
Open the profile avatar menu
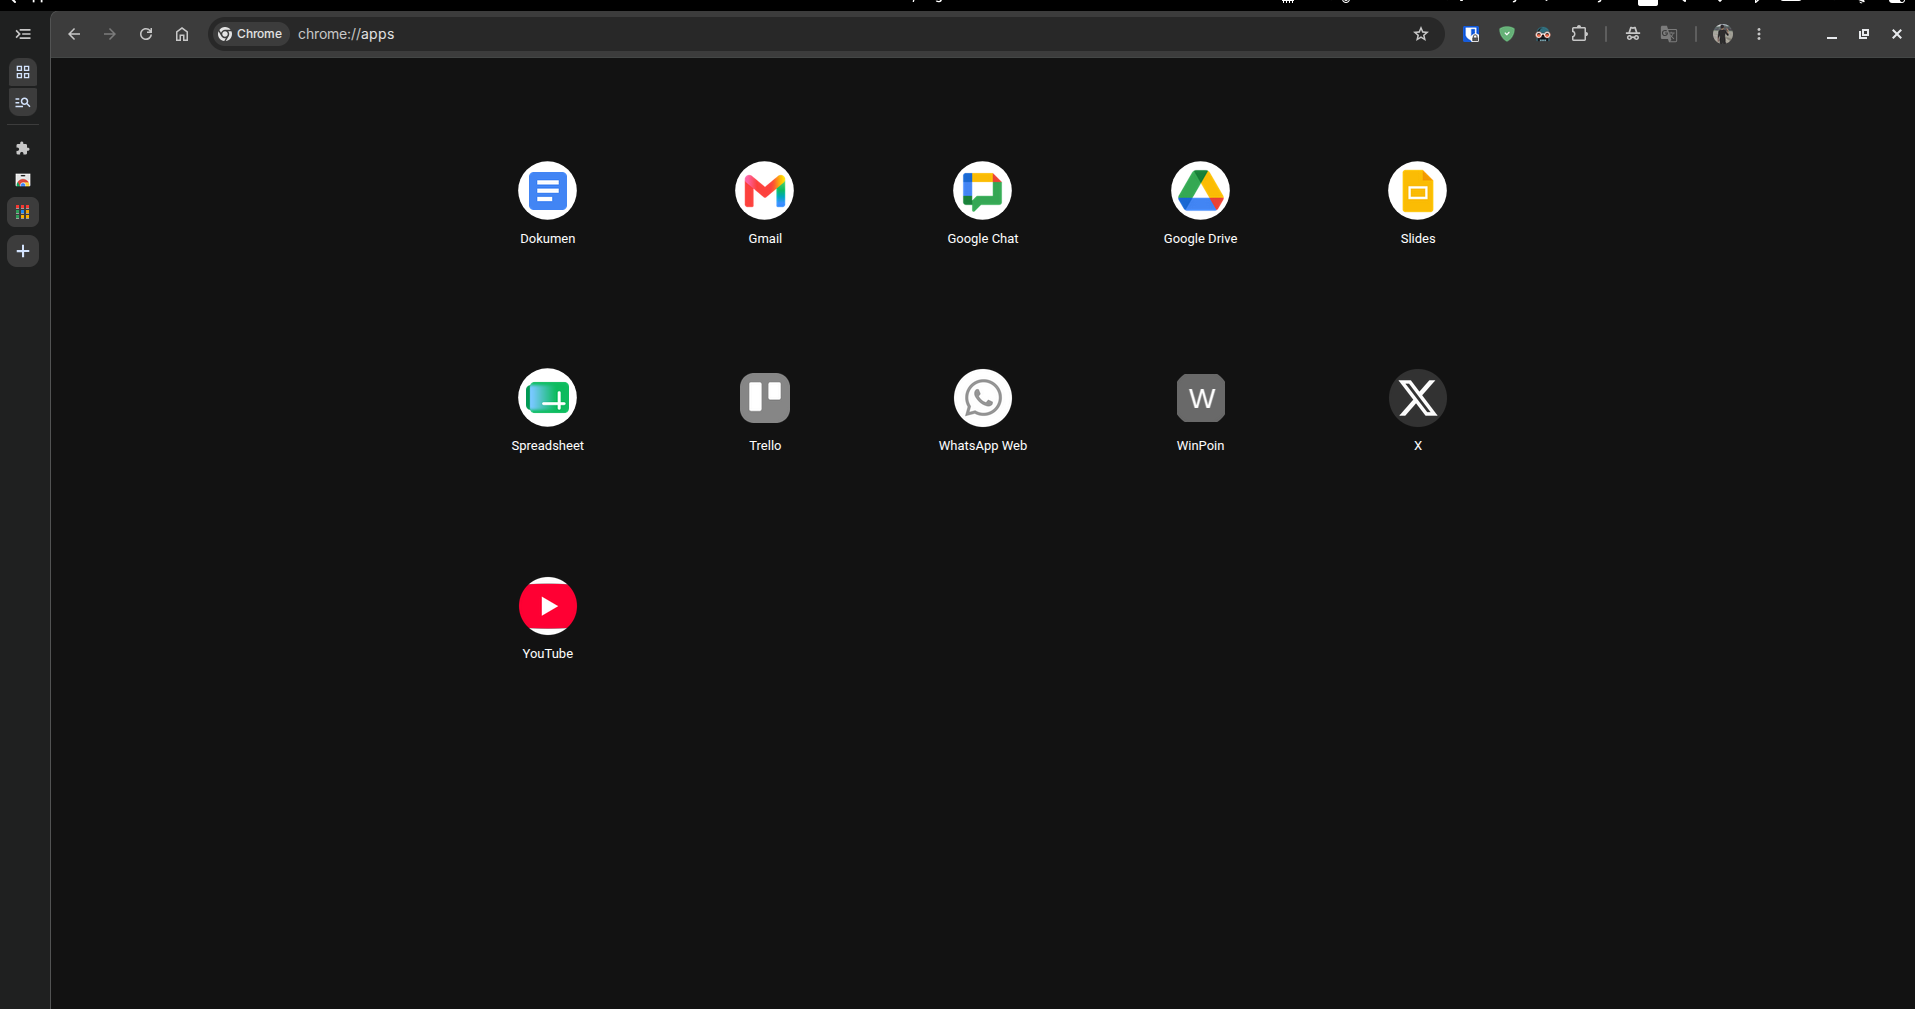(x=1723, y=34)
